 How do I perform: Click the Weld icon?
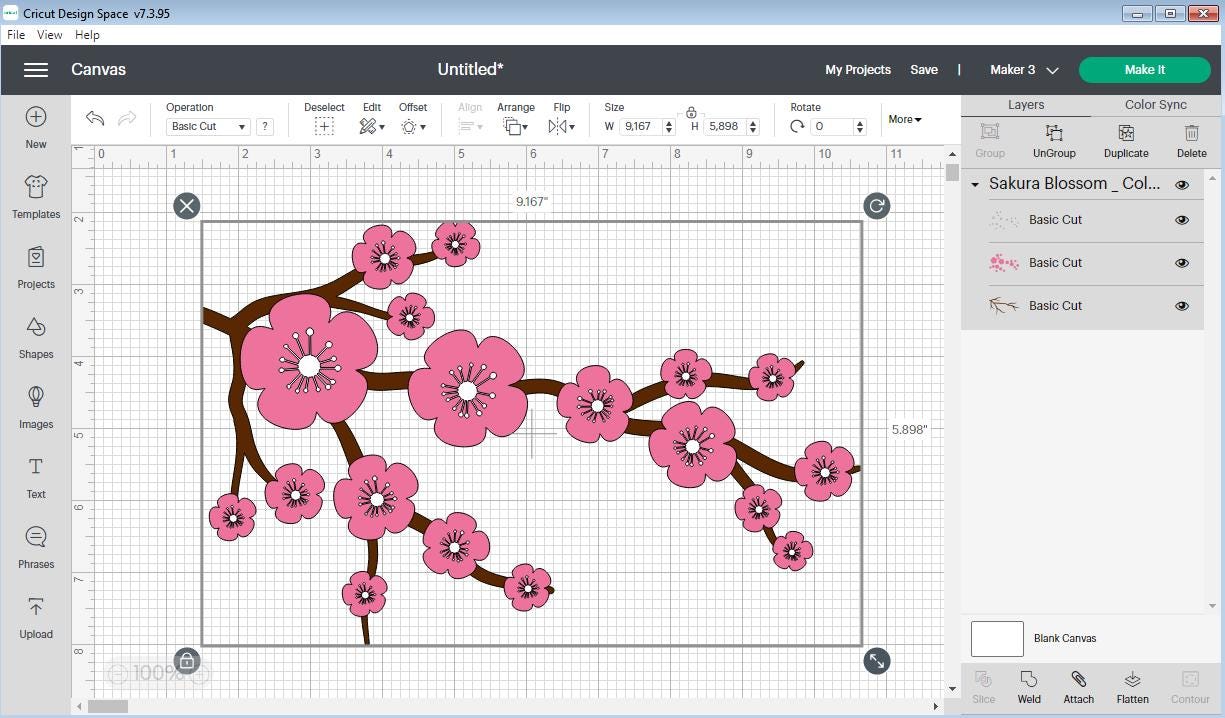click(x=1029, y=686)
